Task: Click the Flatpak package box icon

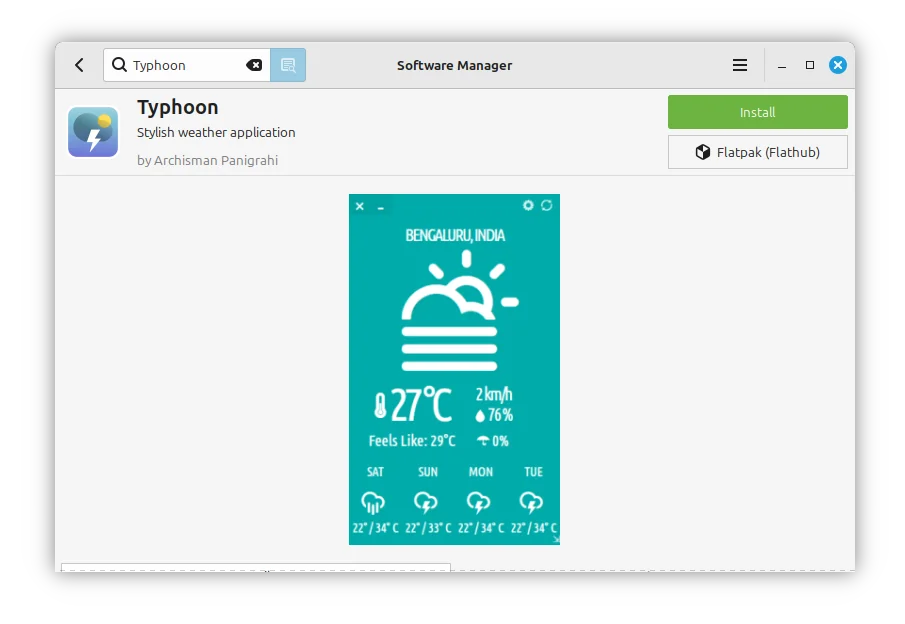Action: click(702, 152)
